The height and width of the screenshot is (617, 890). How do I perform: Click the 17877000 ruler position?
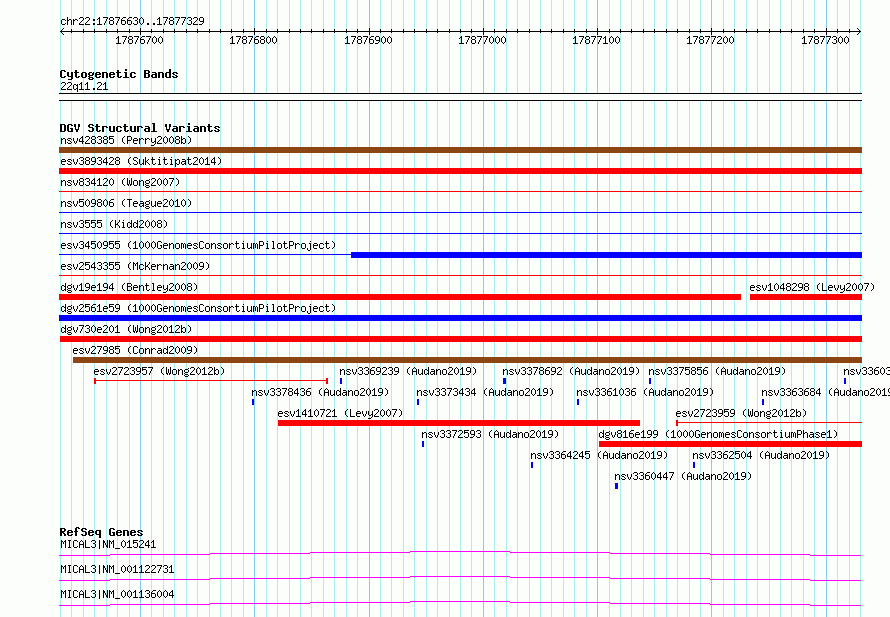pyautogui.click(x=482, y=40)
